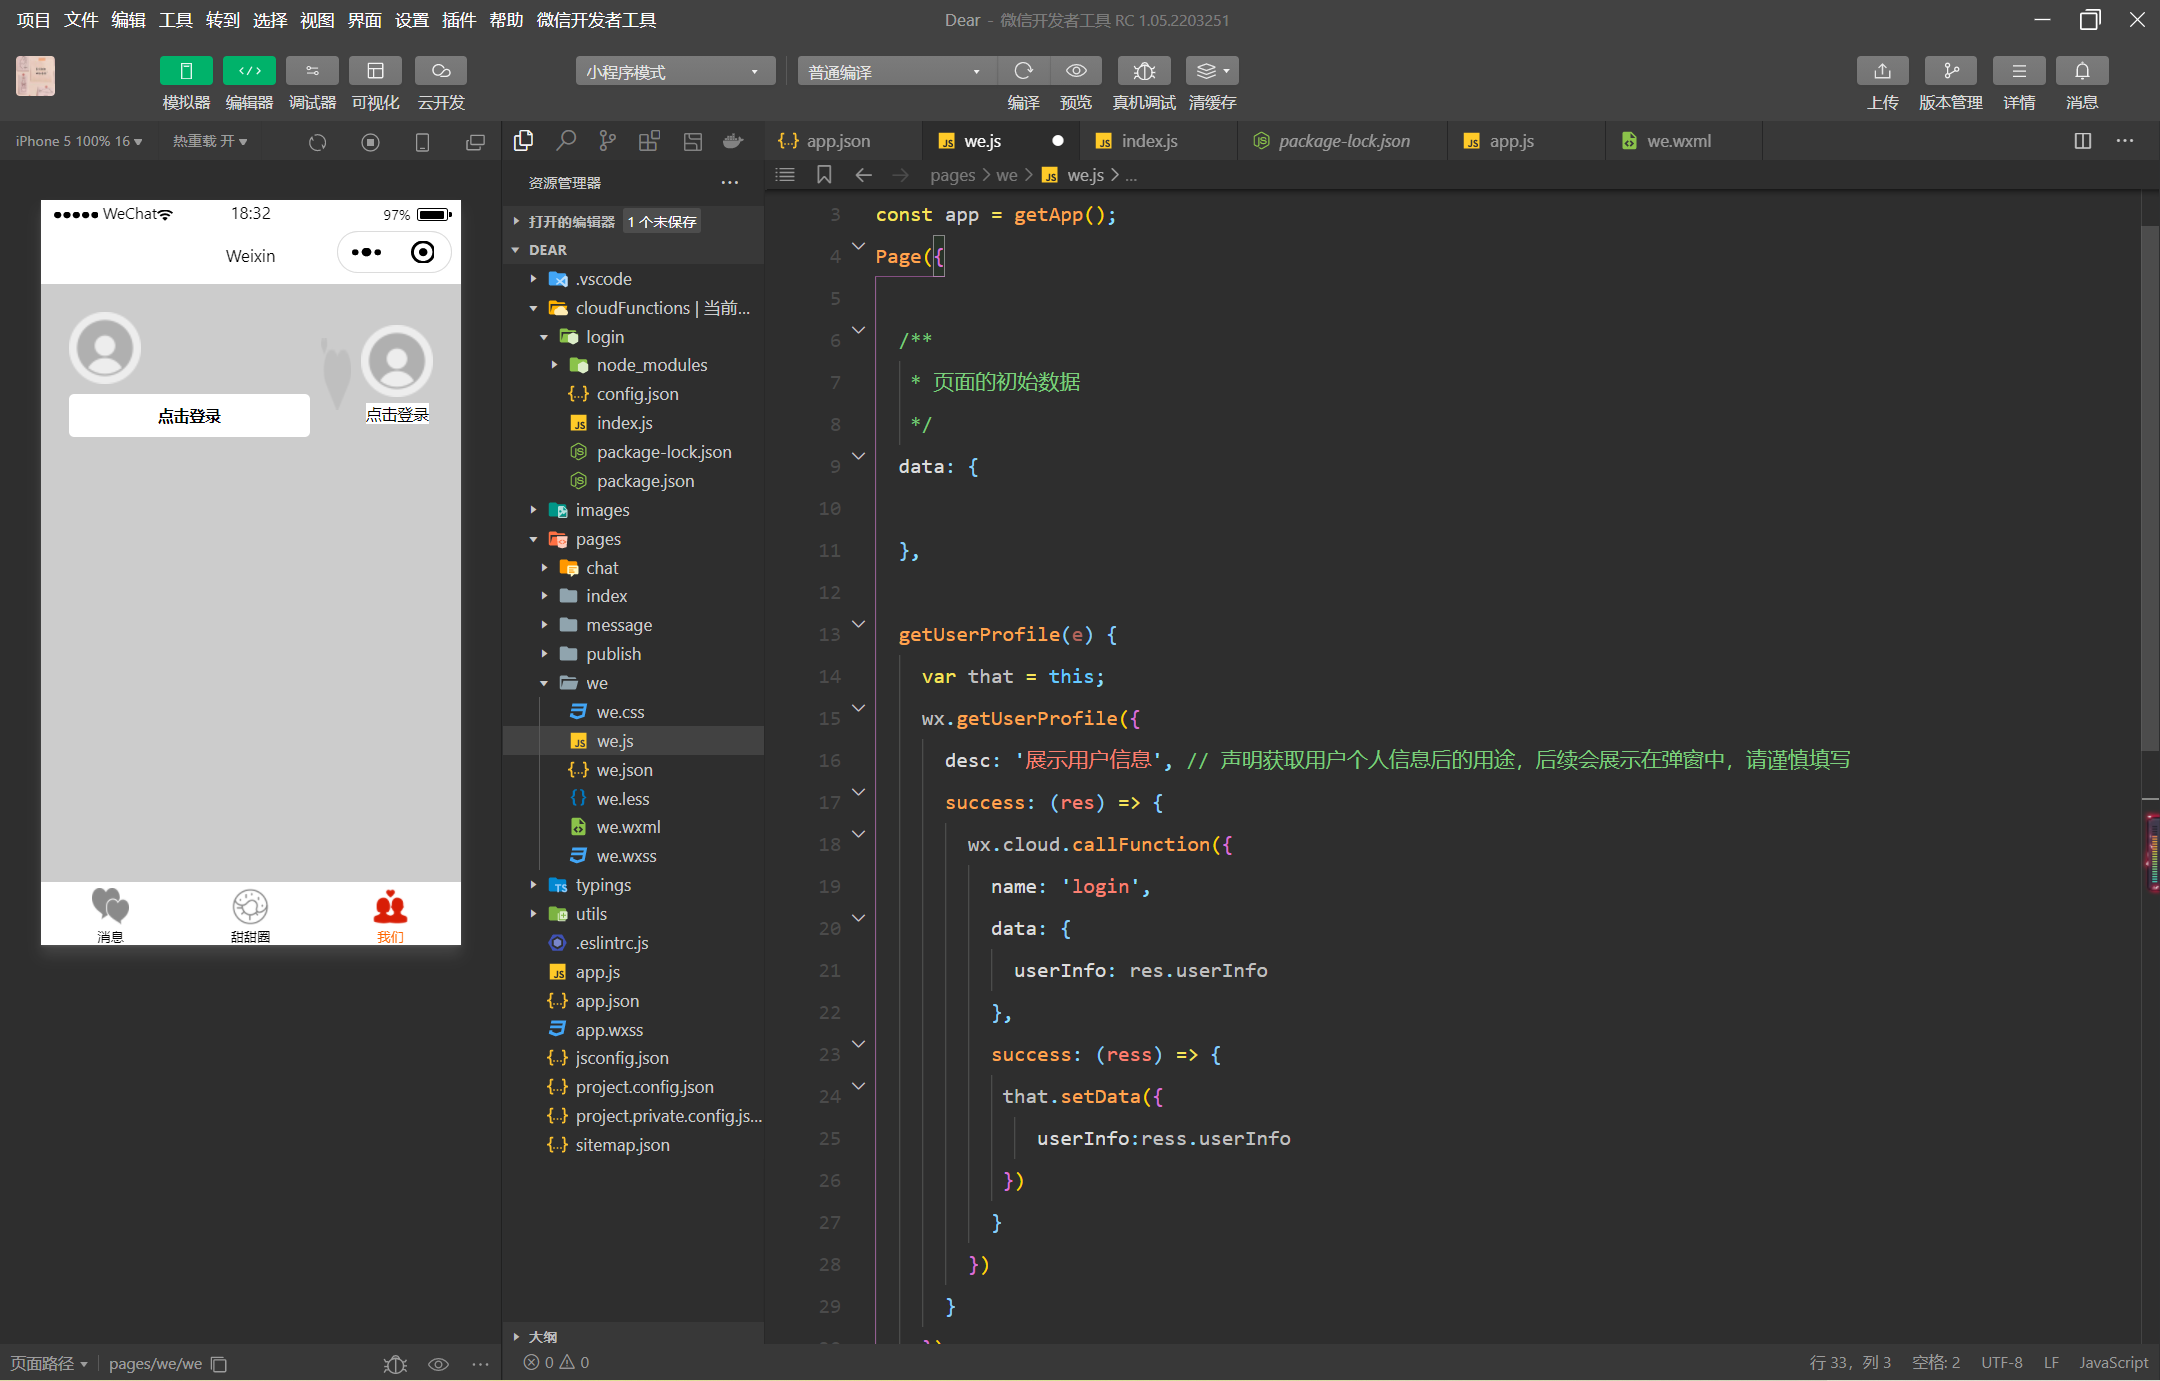Viewport: 2160px width, 1381px height.
Task: Click the white 点击登录 login button
Action: click(189, 415)
